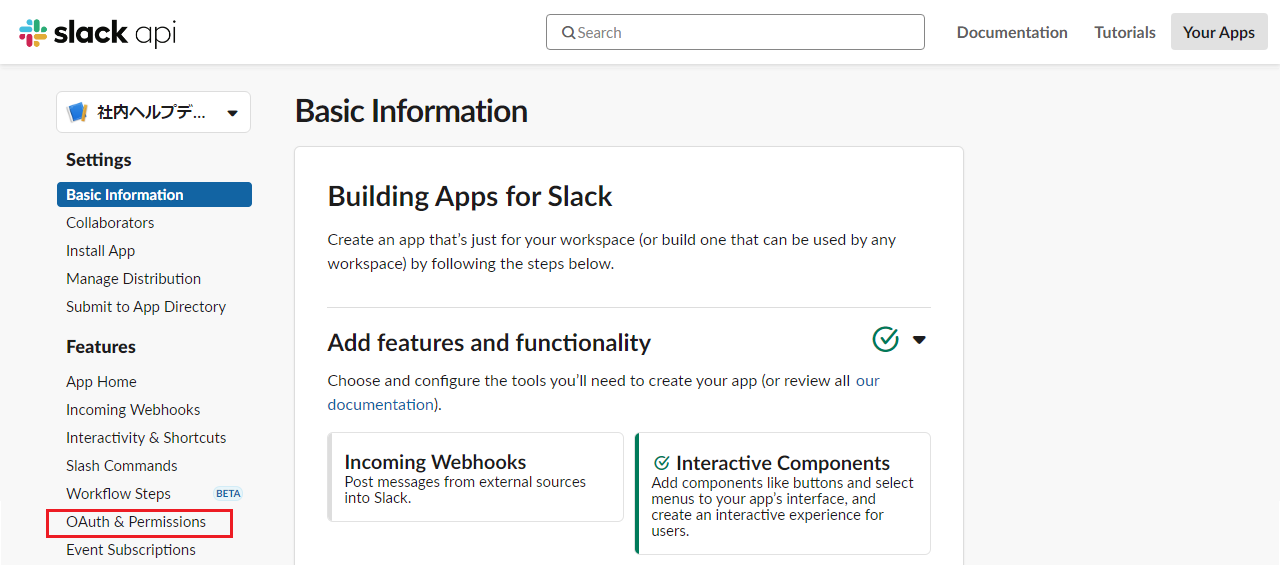This screenshot has width=1280, height=565.
Task: Select Basic Information in sidebar
Action: [154, 195]
